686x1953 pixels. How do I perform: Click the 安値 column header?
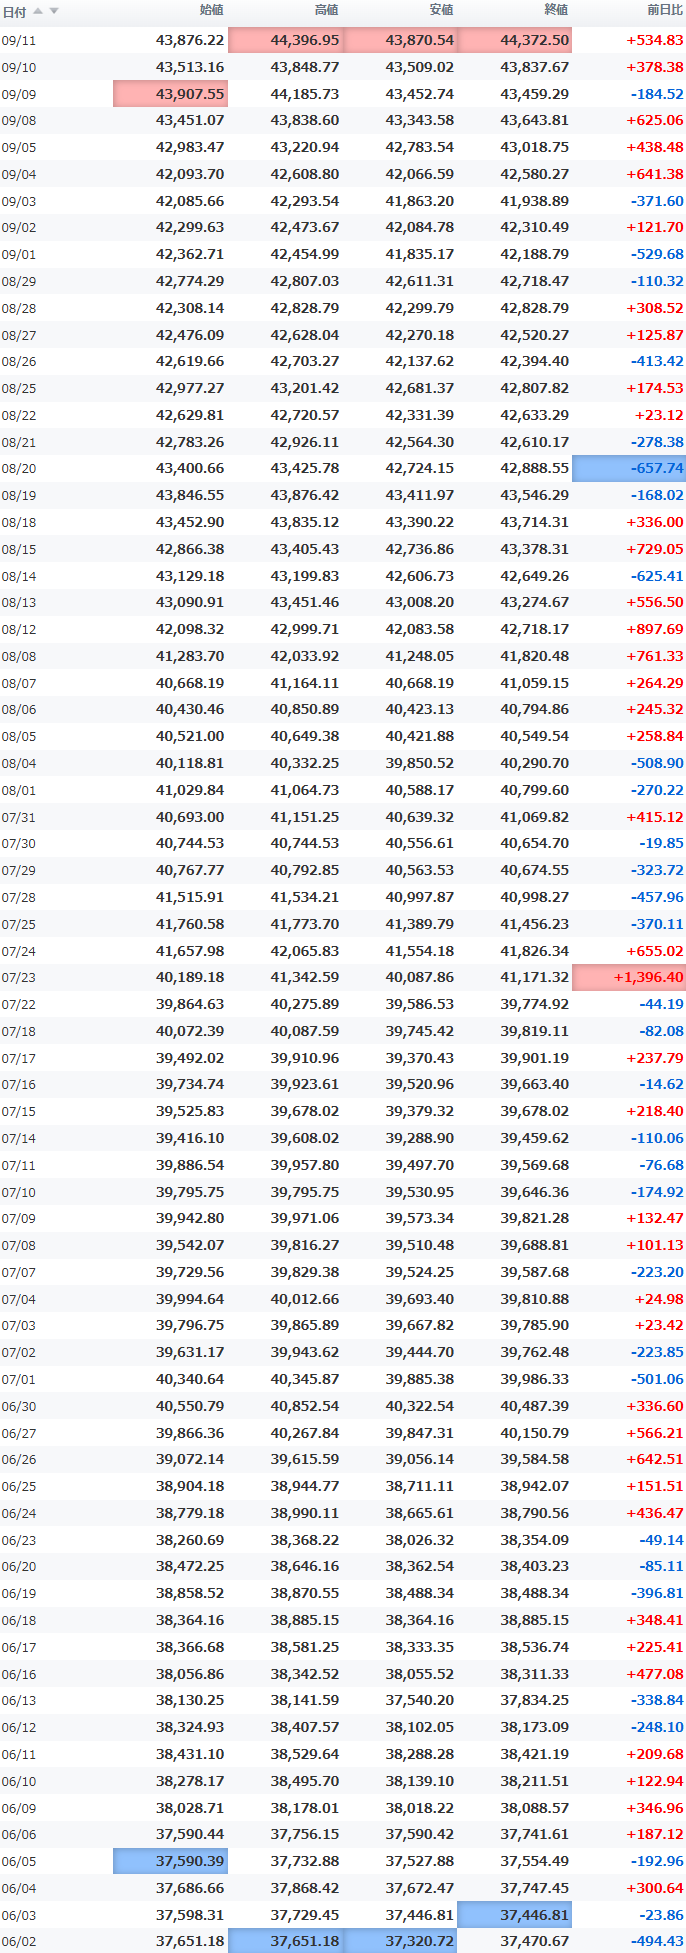tap(441, 10)
